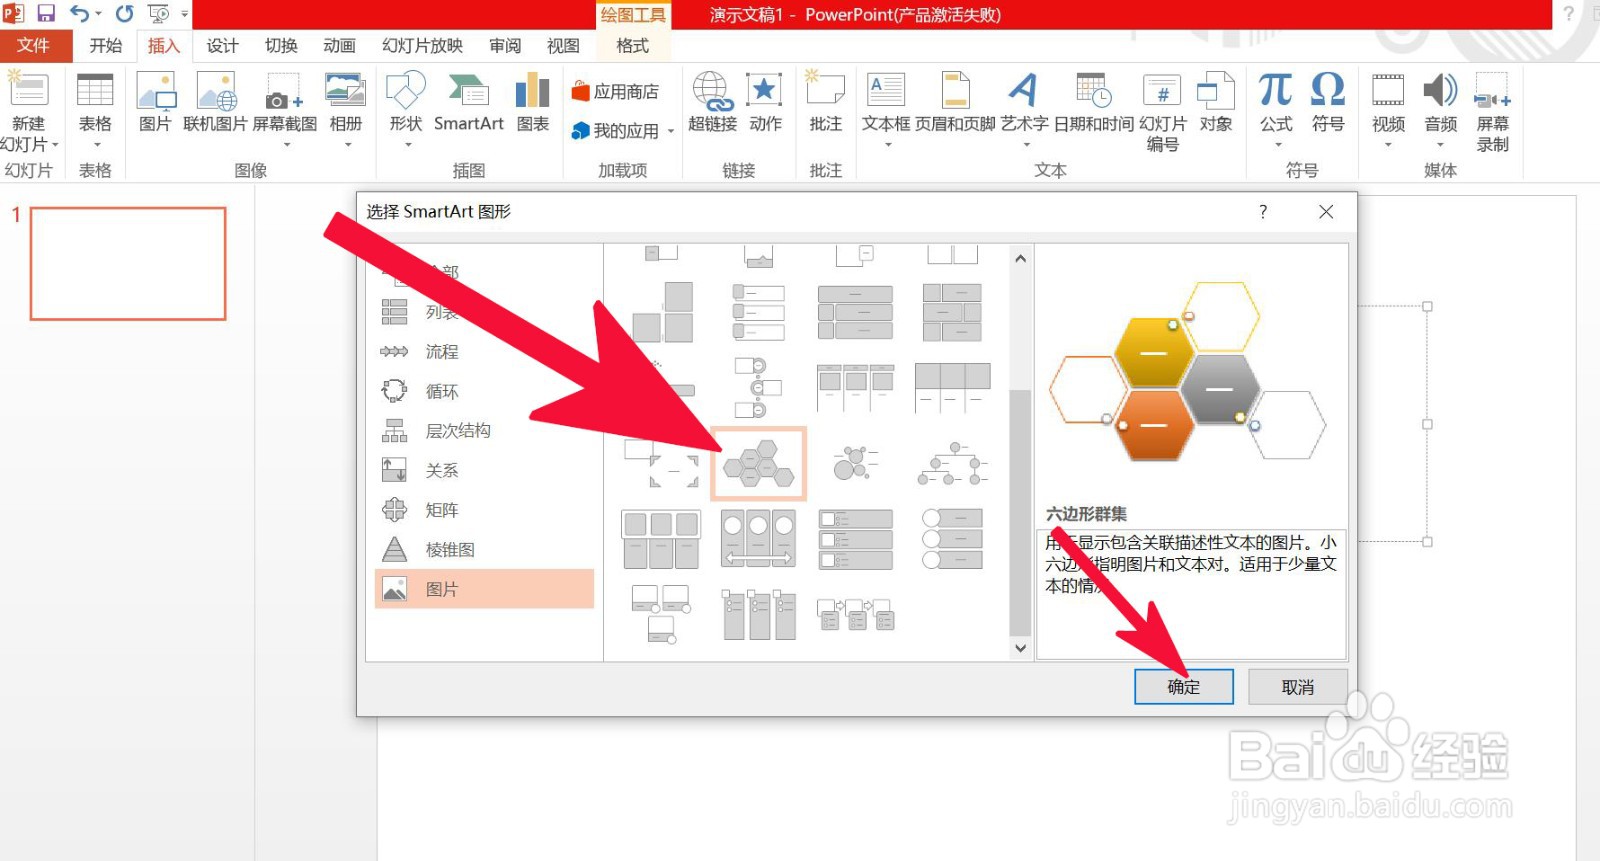Create a 相册 photo album
Image resolution: width=1600 pixels, height=861 pixels.
346,108
